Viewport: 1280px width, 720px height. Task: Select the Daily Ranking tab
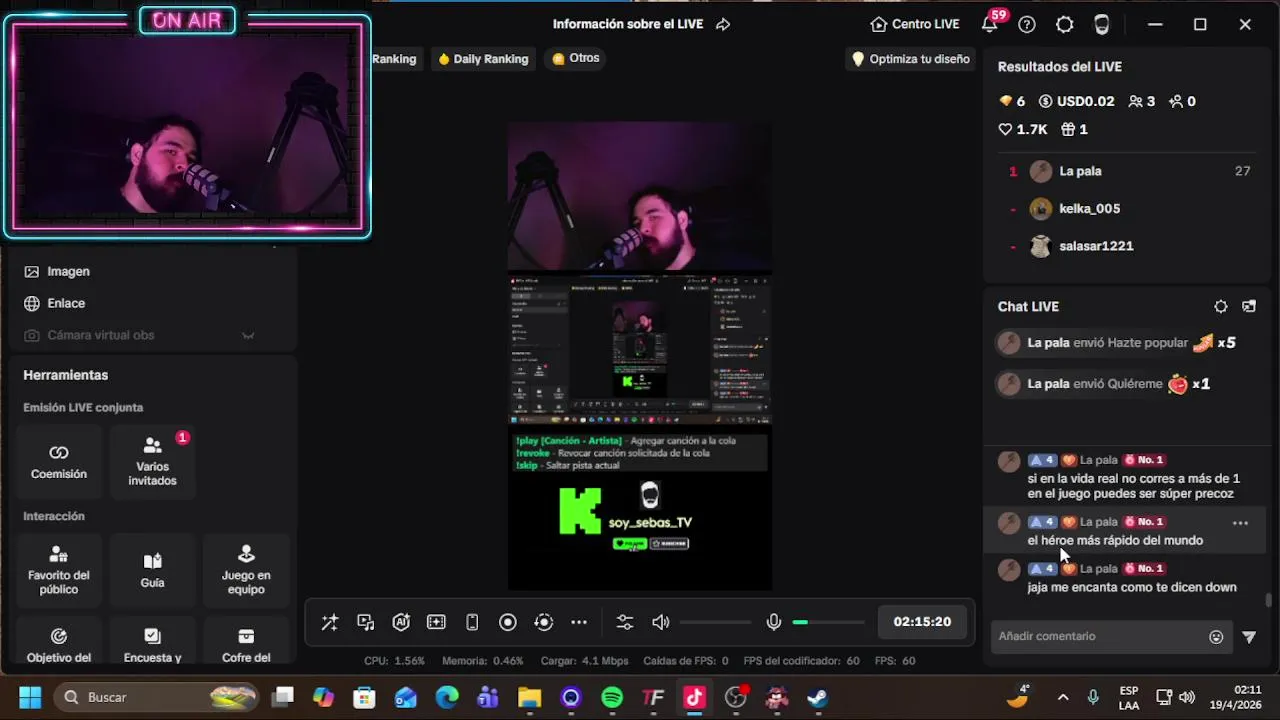point(483,59)
